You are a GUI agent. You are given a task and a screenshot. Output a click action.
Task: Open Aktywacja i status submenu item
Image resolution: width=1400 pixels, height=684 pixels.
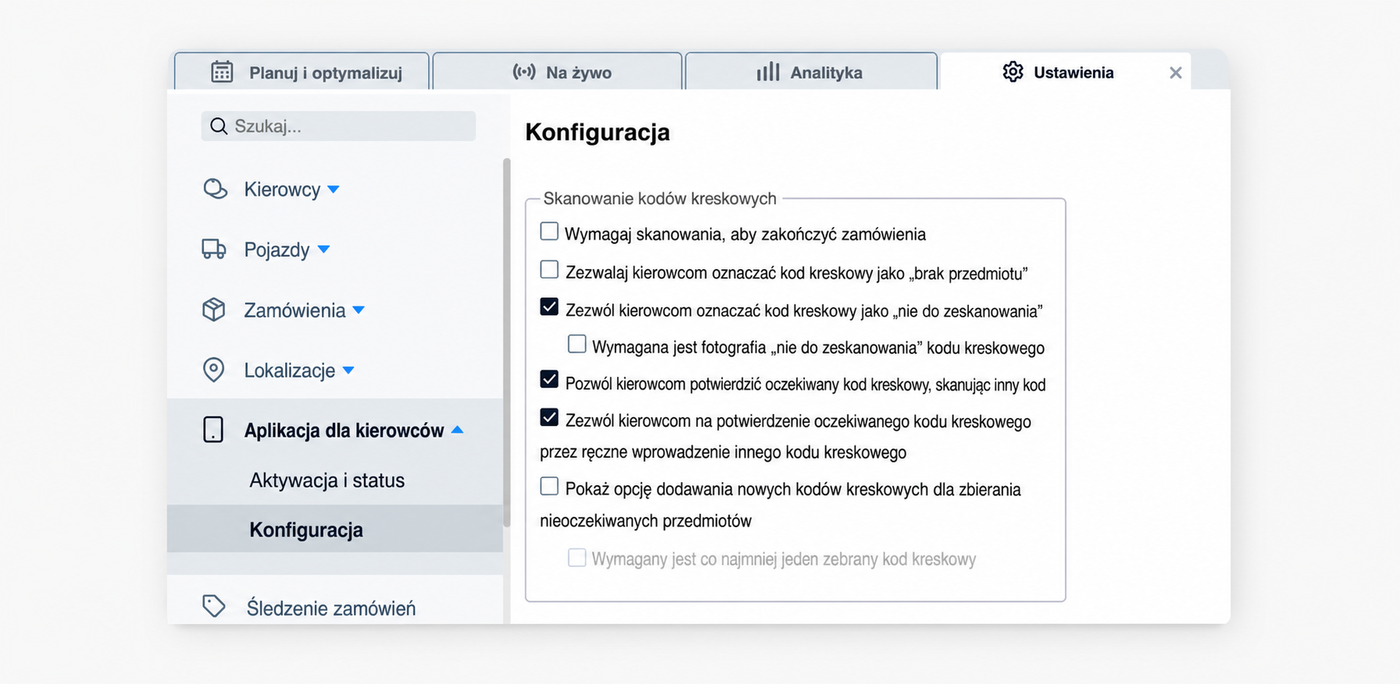tap(327, 480)
